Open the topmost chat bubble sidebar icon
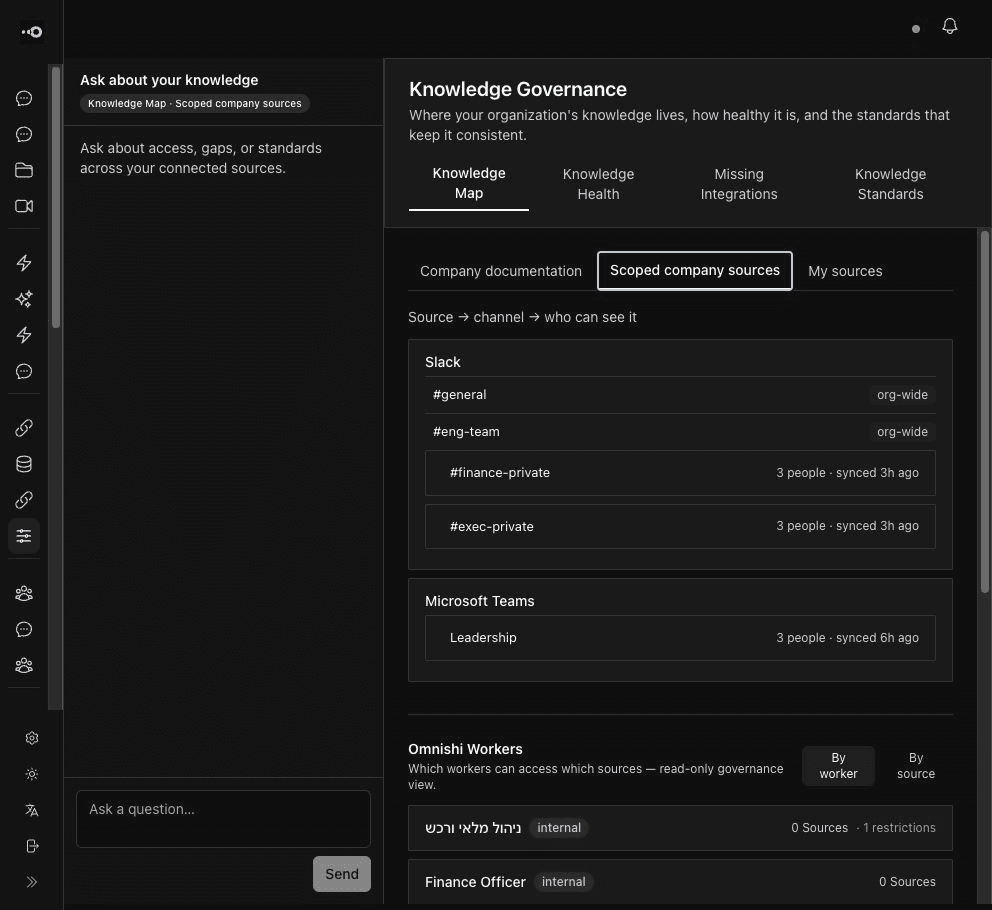The image size is (992, 910). (24, 98)
